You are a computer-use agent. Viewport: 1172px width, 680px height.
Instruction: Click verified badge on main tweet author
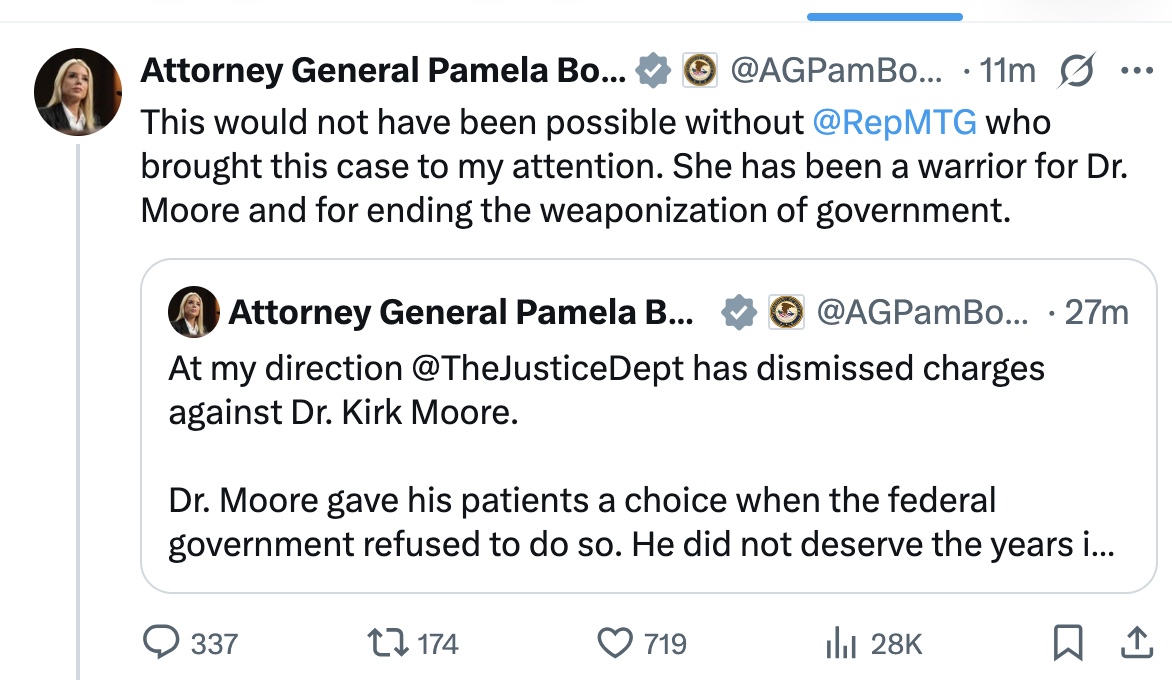click(654, 71)
